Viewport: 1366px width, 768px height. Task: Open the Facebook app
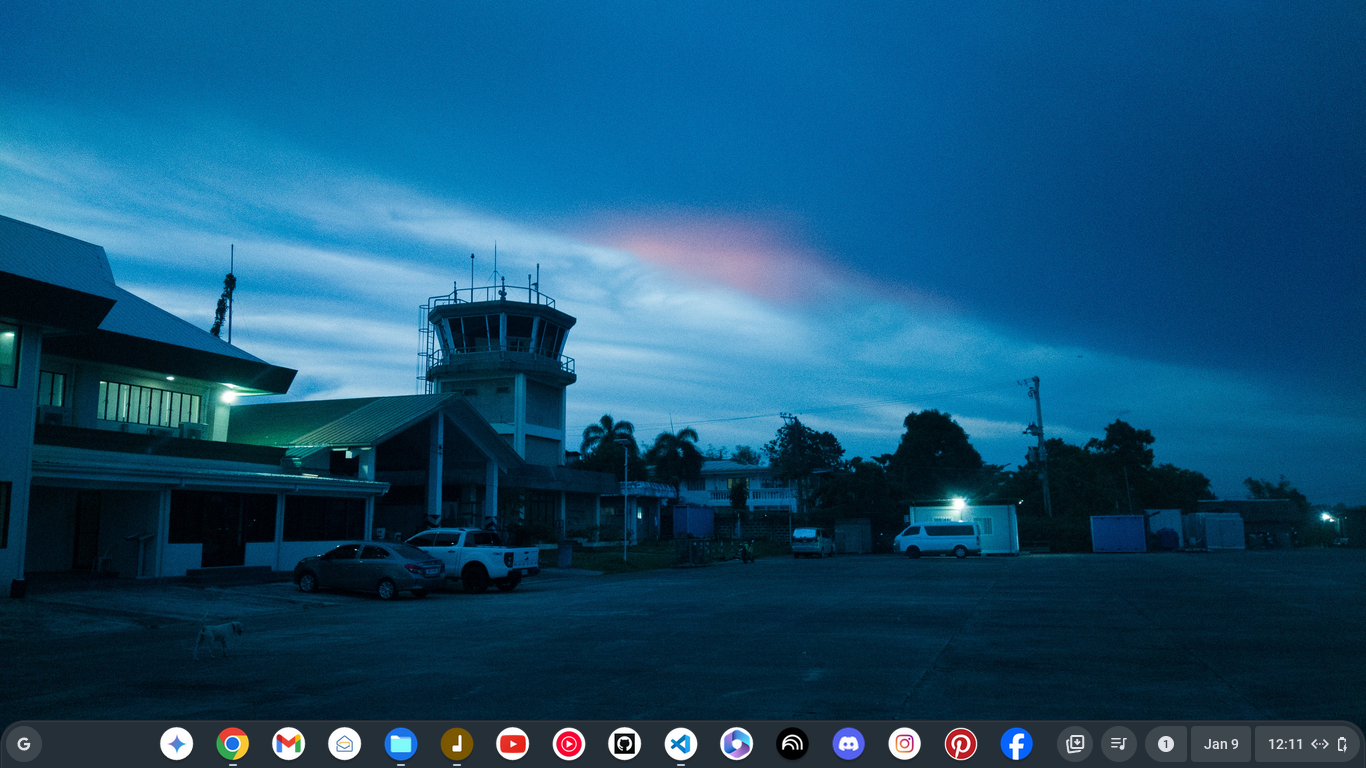click(1017, 744)
